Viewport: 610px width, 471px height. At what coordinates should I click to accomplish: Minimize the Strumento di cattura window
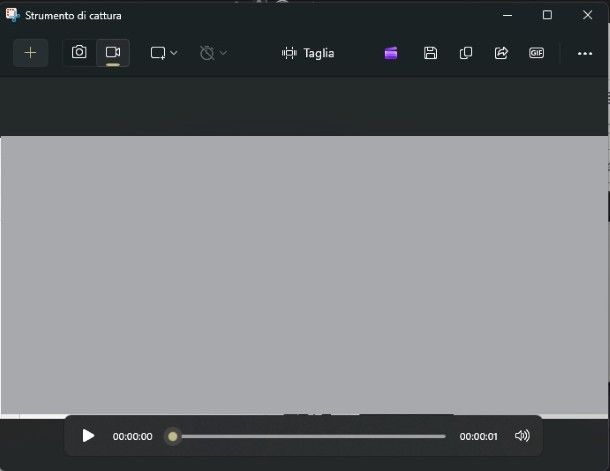[507, 16]
